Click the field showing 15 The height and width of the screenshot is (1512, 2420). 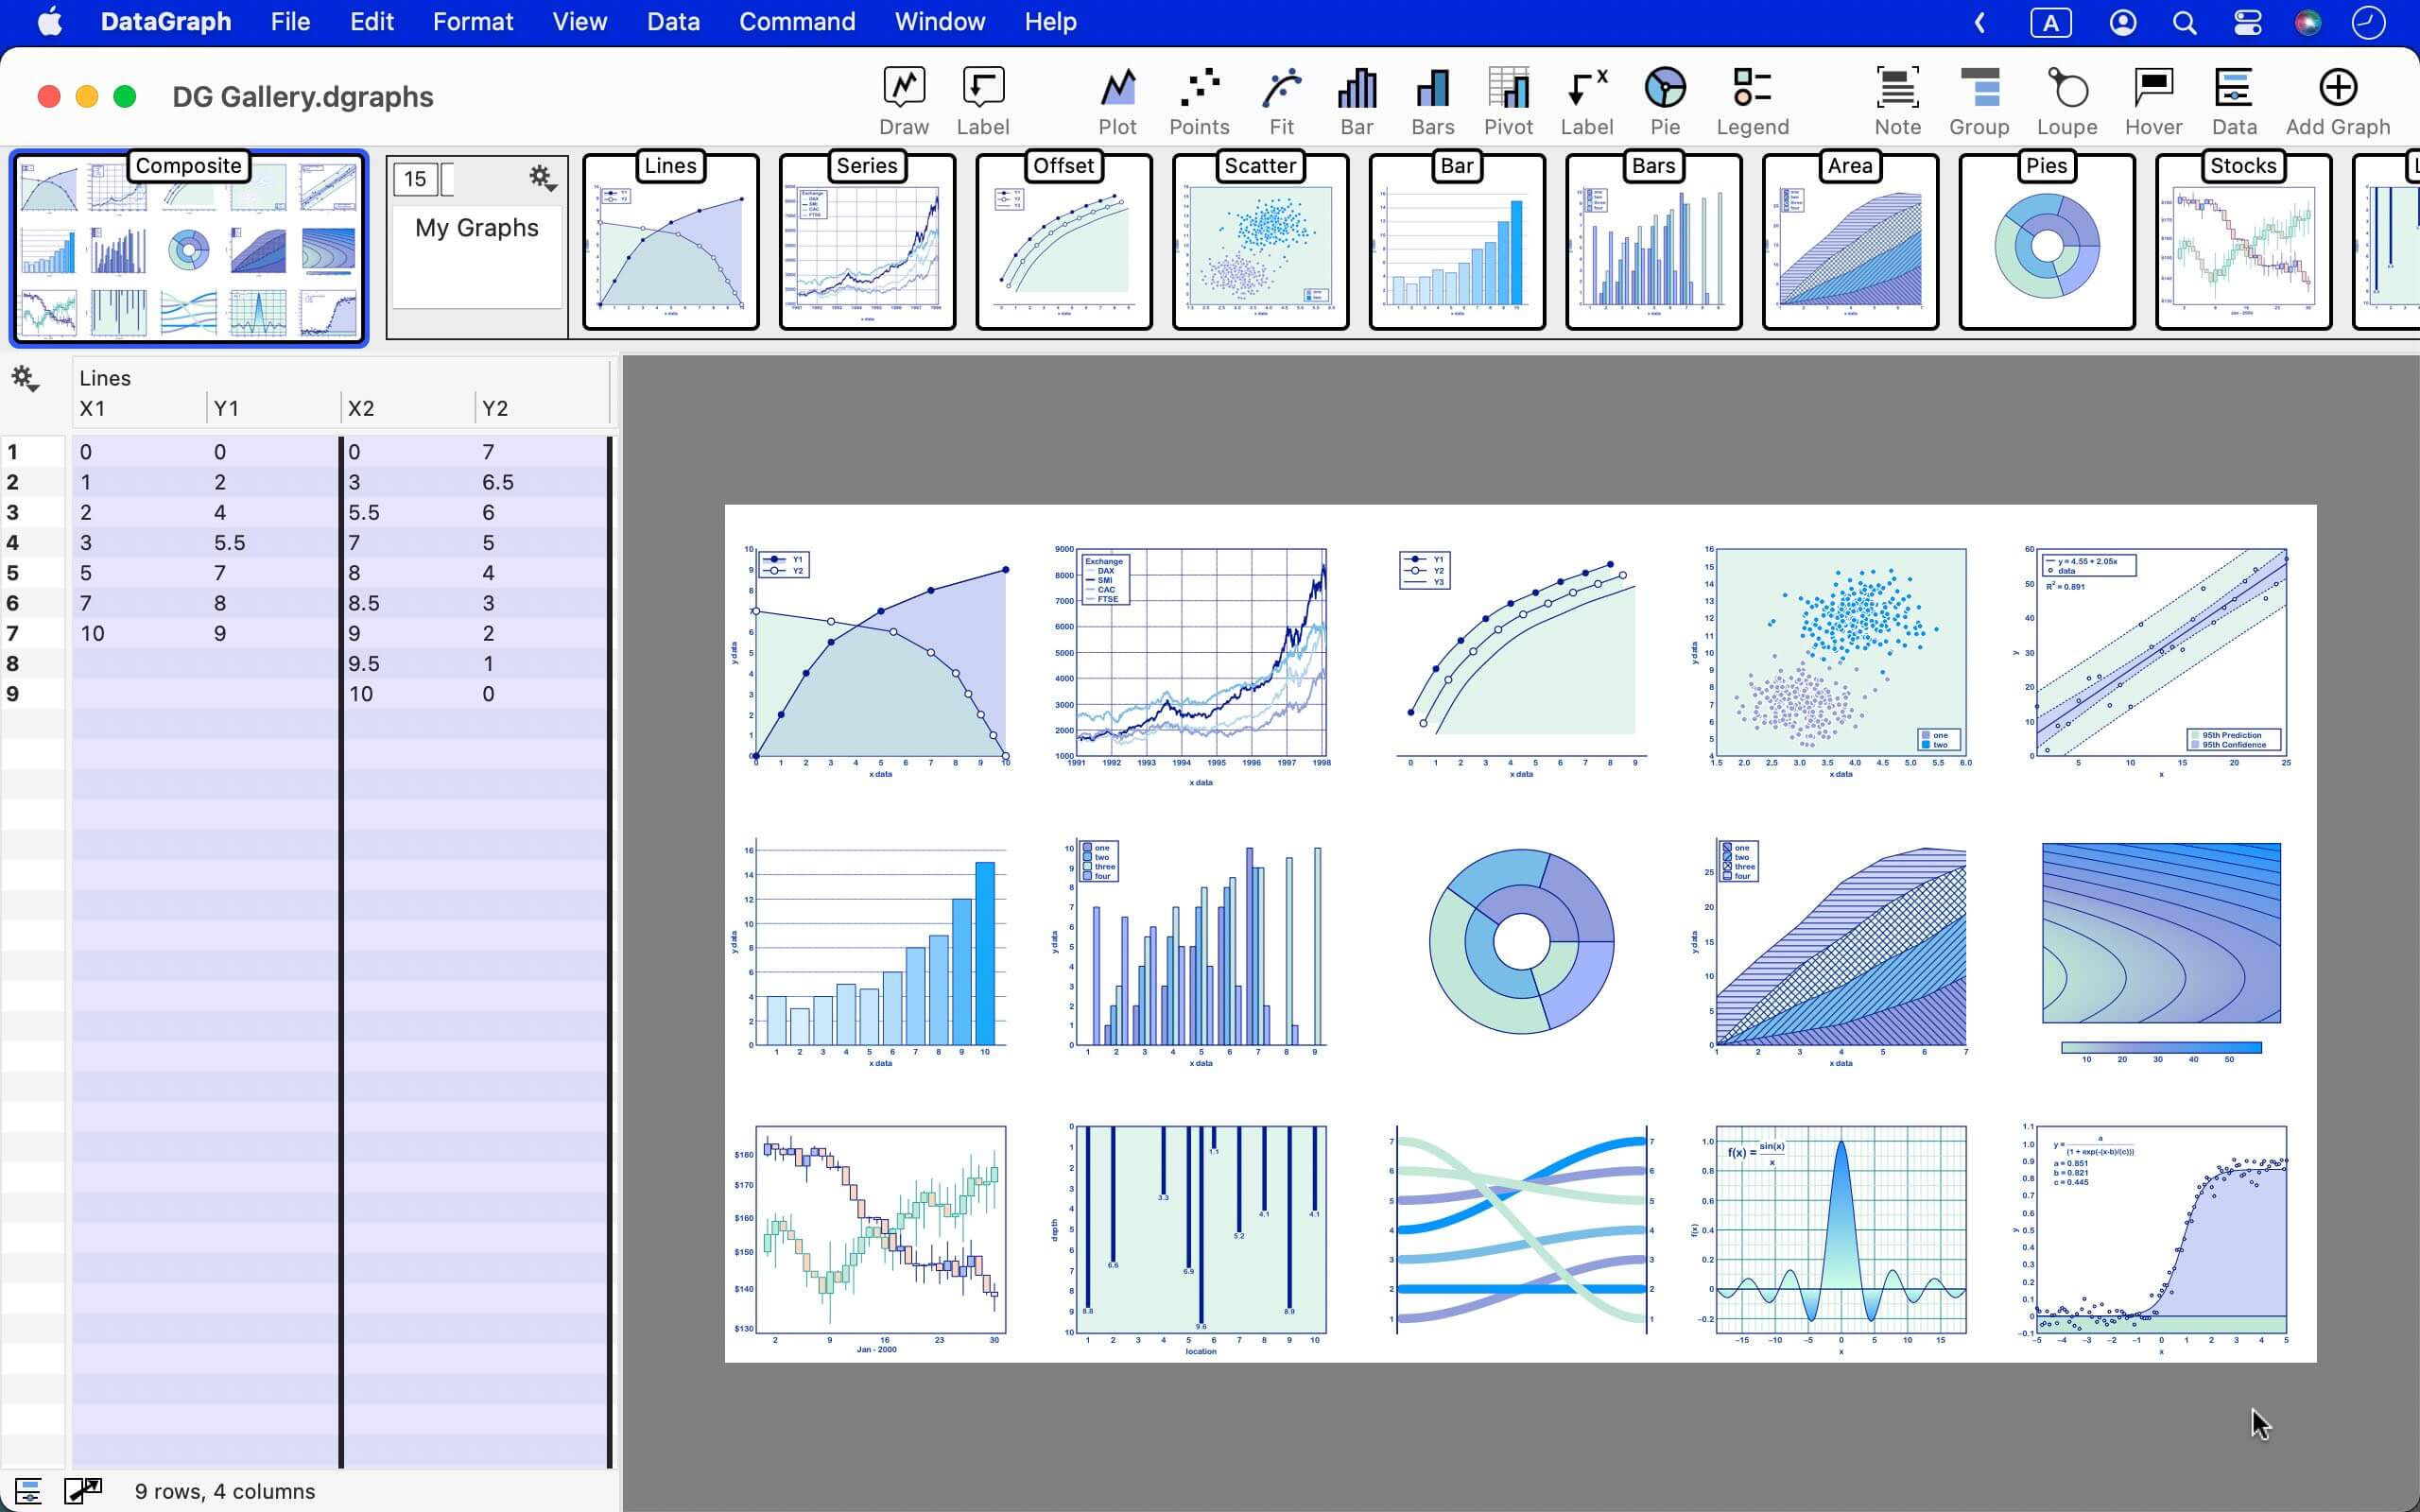[x=416, y=179]
